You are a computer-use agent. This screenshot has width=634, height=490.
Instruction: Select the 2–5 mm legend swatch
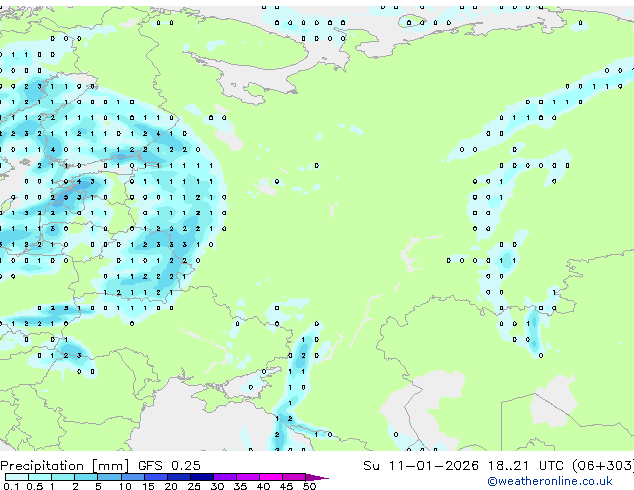(x=86, y=477)
